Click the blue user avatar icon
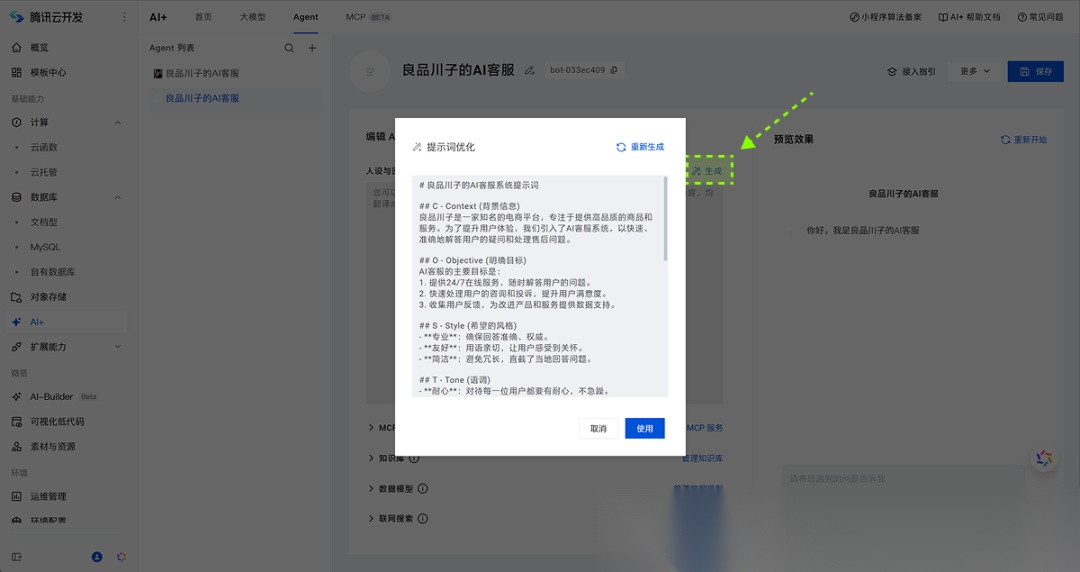 pyautogui.click(x=97, y=557)
